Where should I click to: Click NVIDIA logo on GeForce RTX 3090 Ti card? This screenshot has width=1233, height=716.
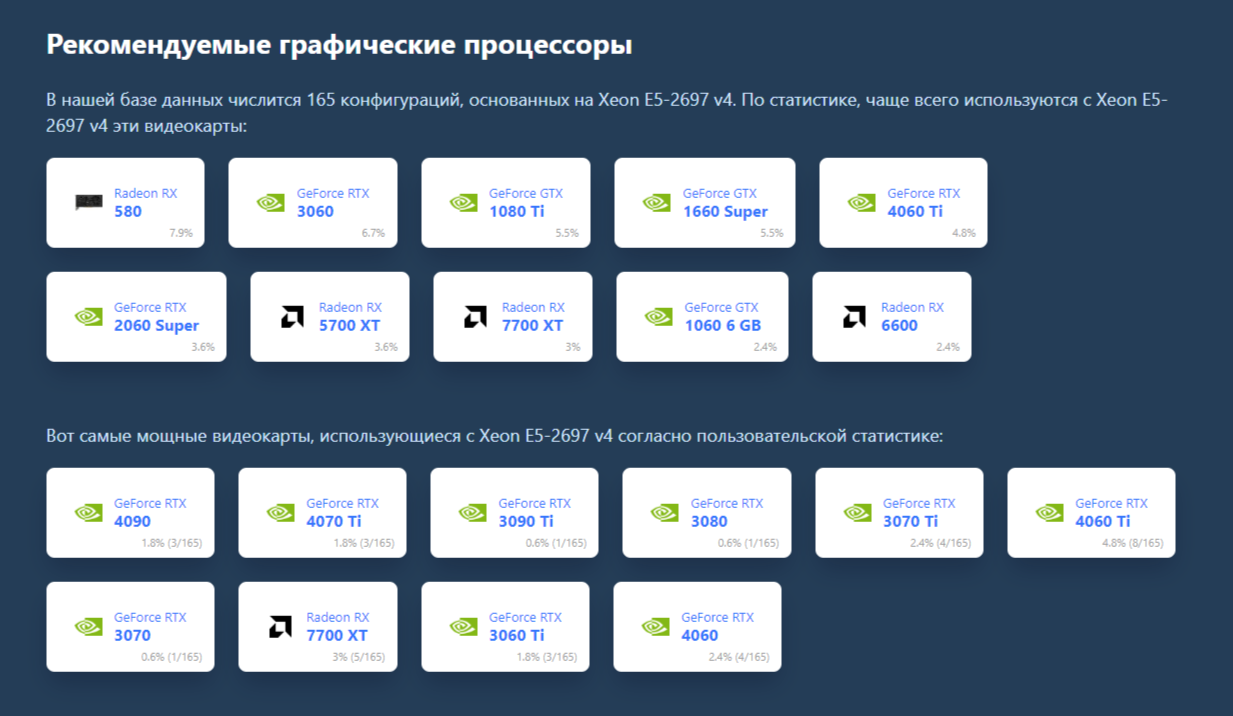(x=473, y=512)
